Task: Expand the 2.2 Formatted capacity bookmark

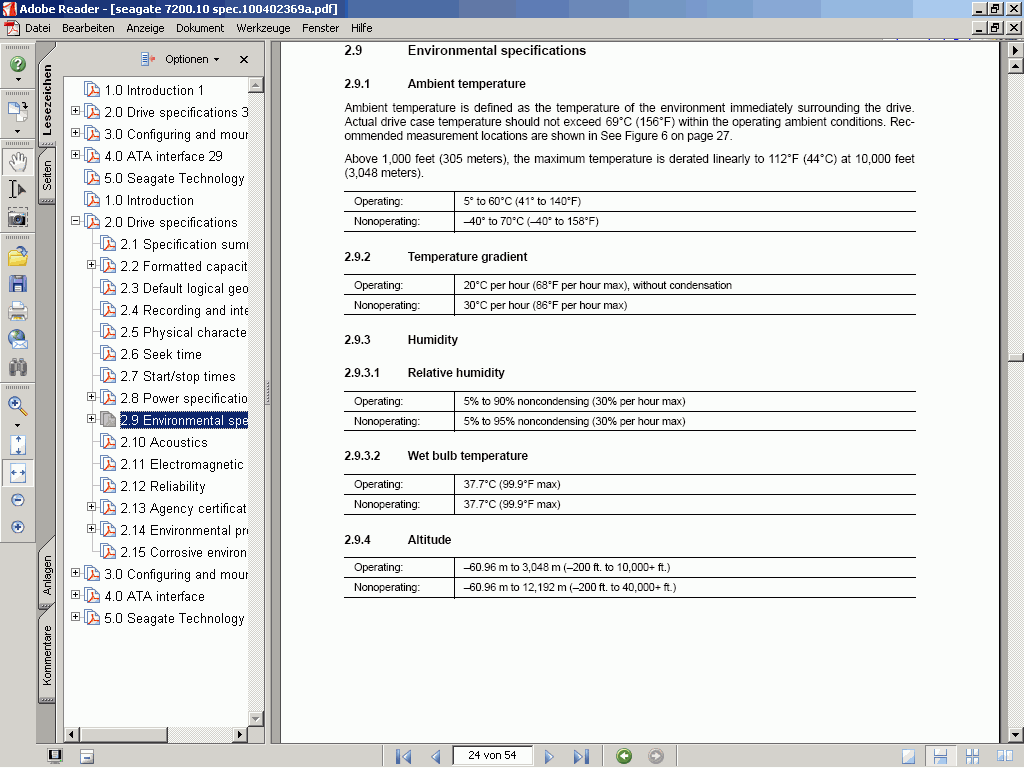Action: coord(92,265)
